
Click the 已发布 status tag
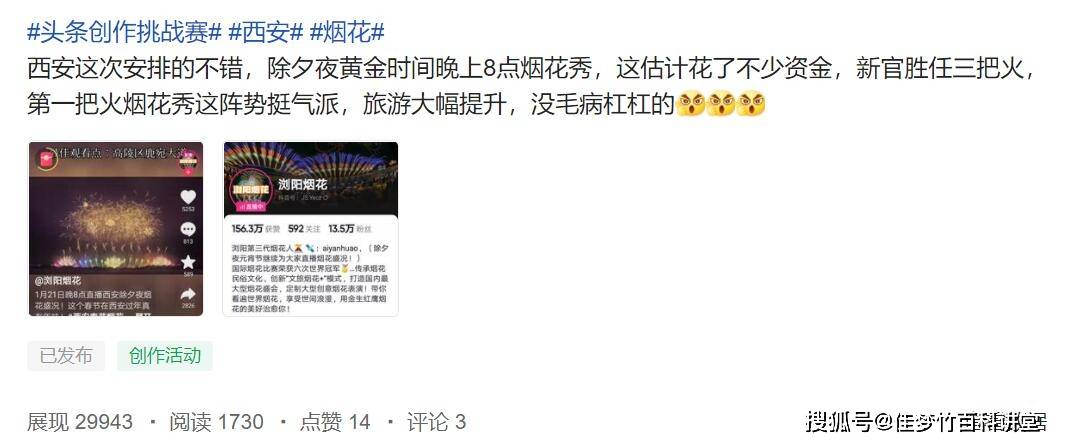point(66,356)
